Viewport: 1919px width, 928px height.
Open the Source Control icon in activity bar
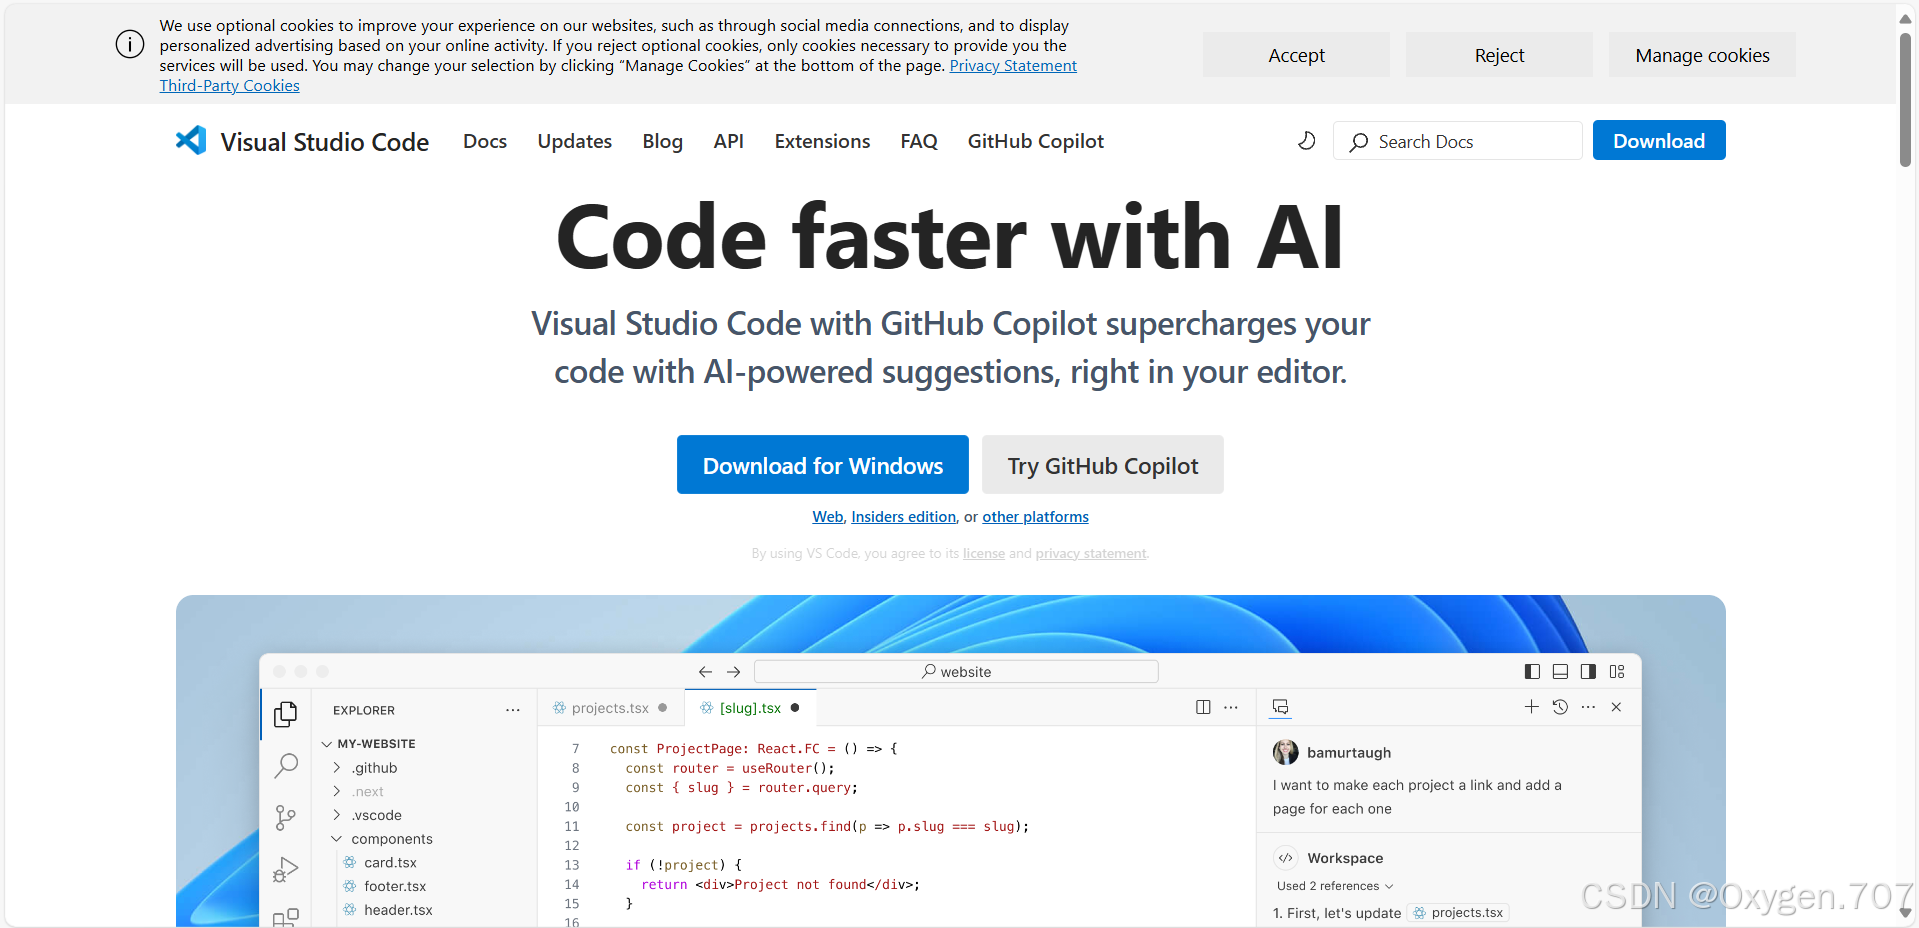286,818
